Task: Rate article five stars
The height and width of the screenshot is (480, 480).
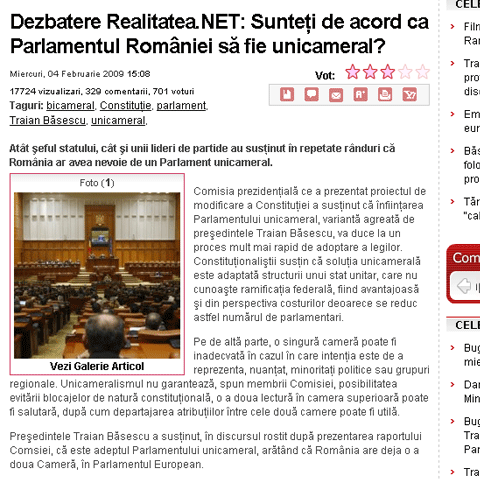Action: coord(422,72)
